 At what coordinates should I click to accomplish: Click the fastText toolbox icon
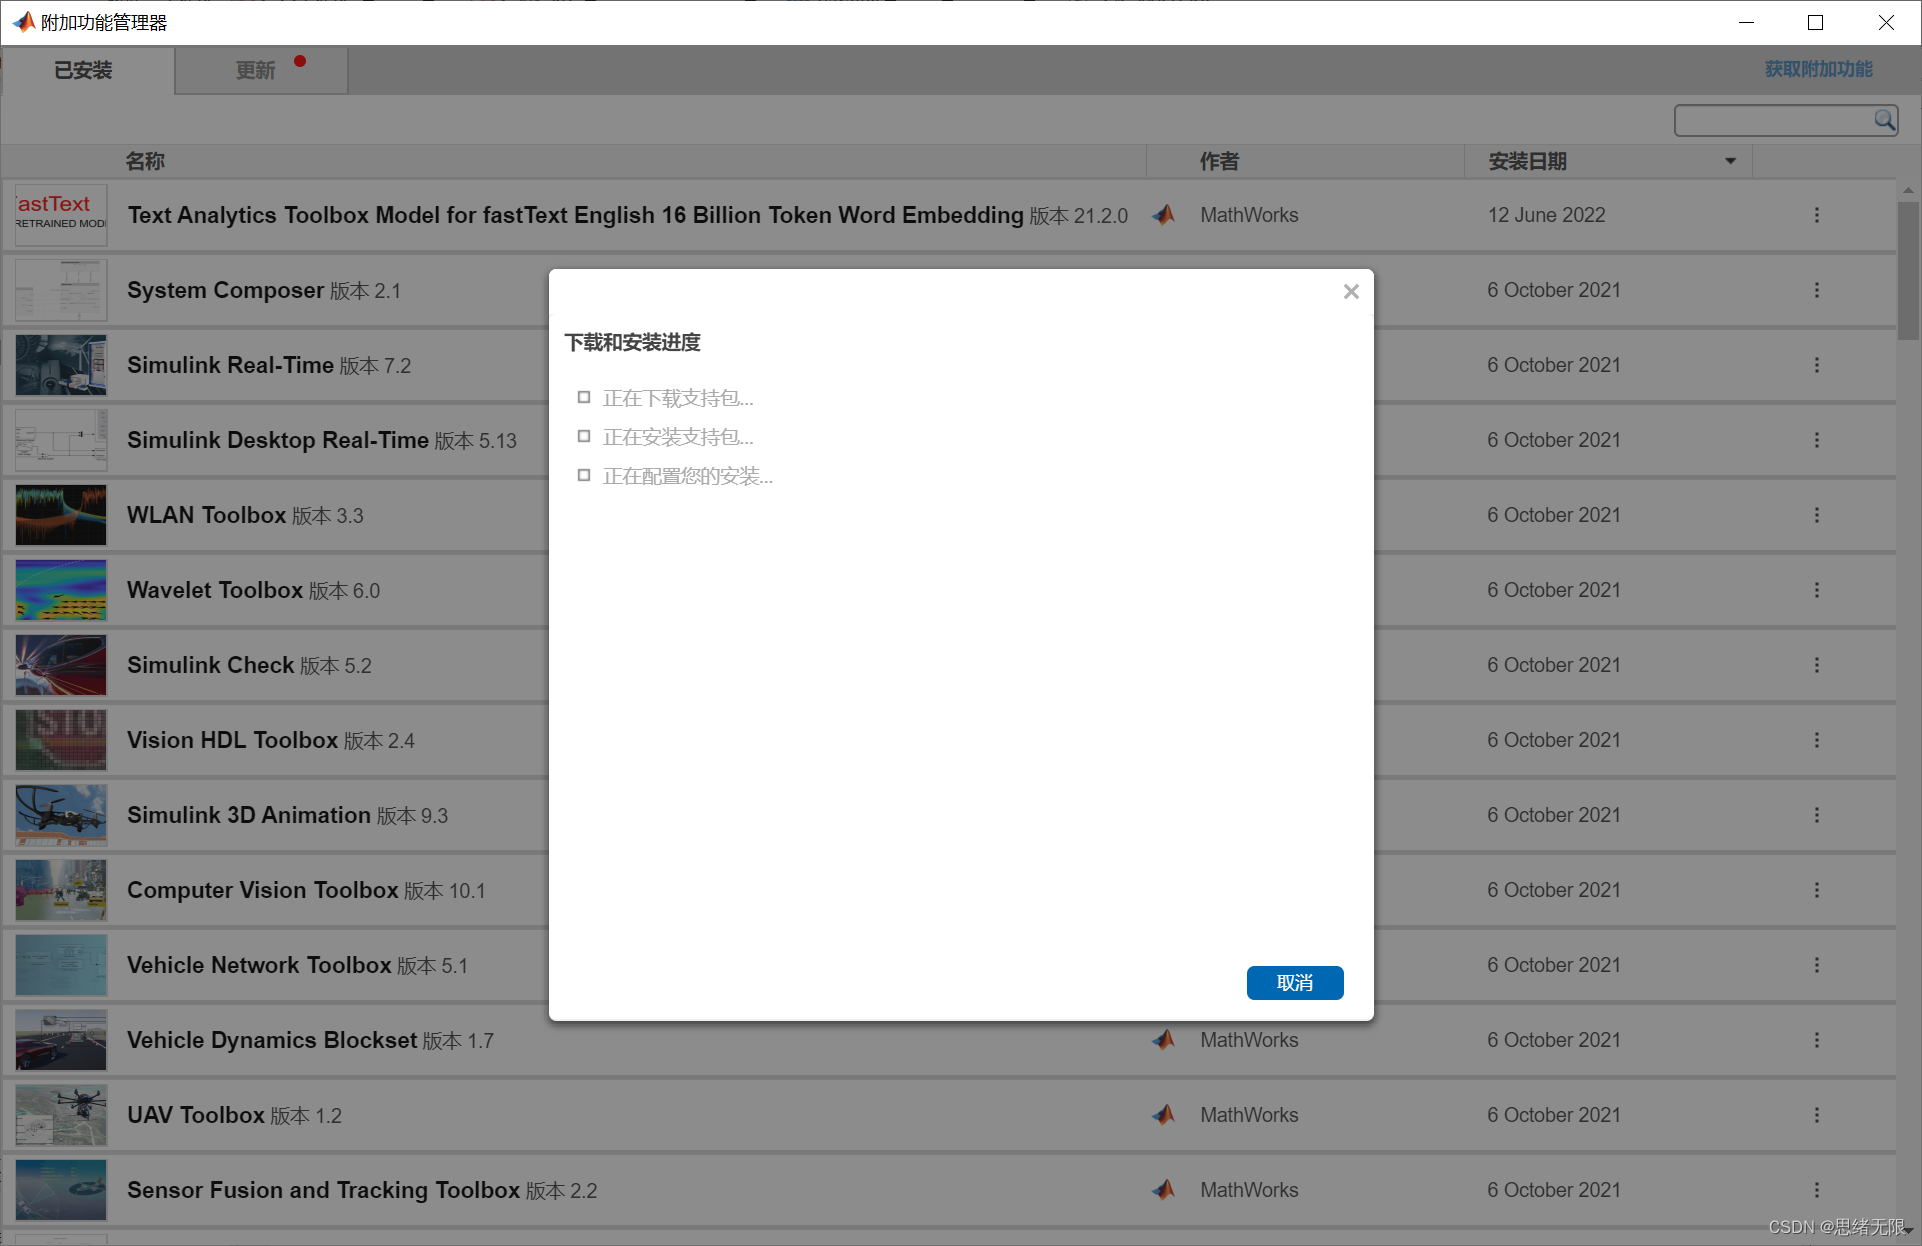point(62,214)
